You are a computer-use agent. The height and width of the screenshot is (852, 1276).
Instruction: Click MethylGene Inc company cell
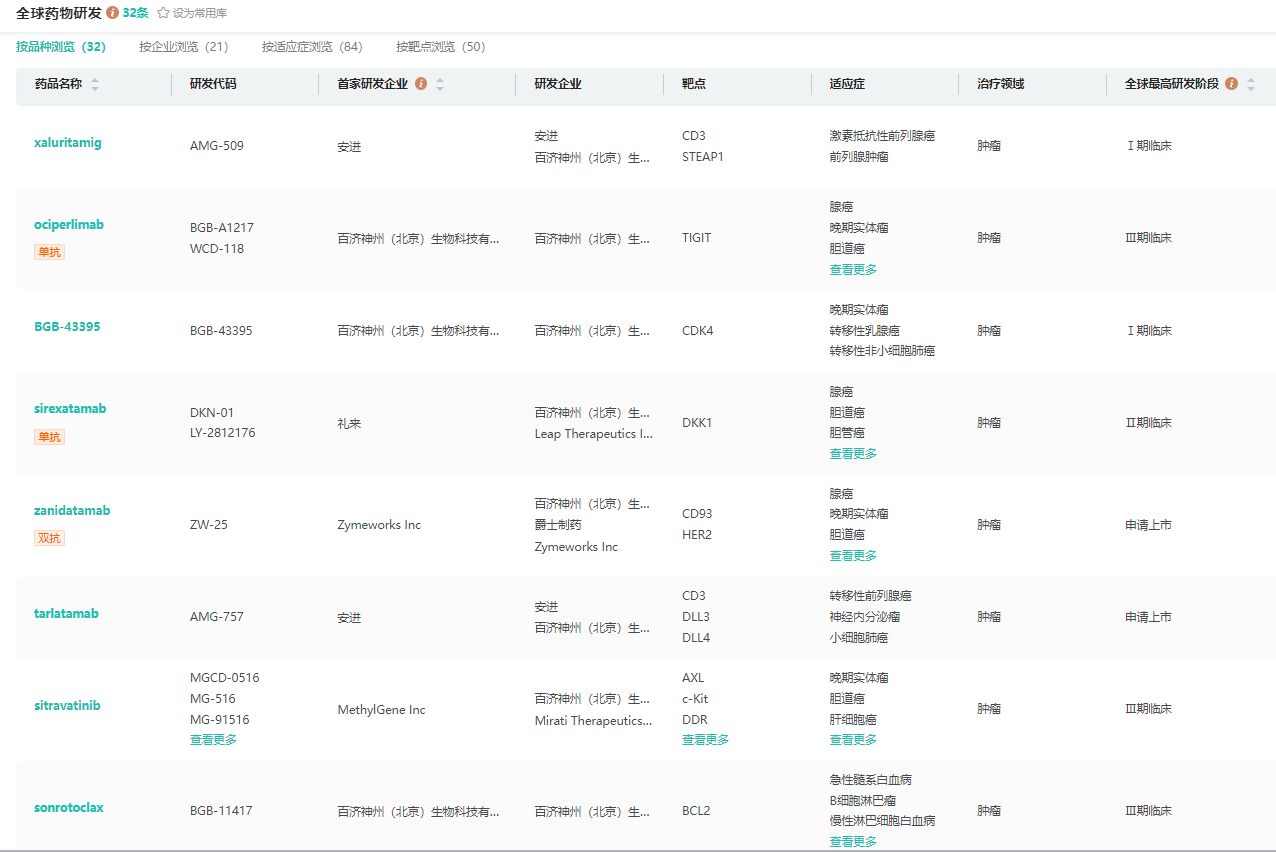(x=382, y=710)
